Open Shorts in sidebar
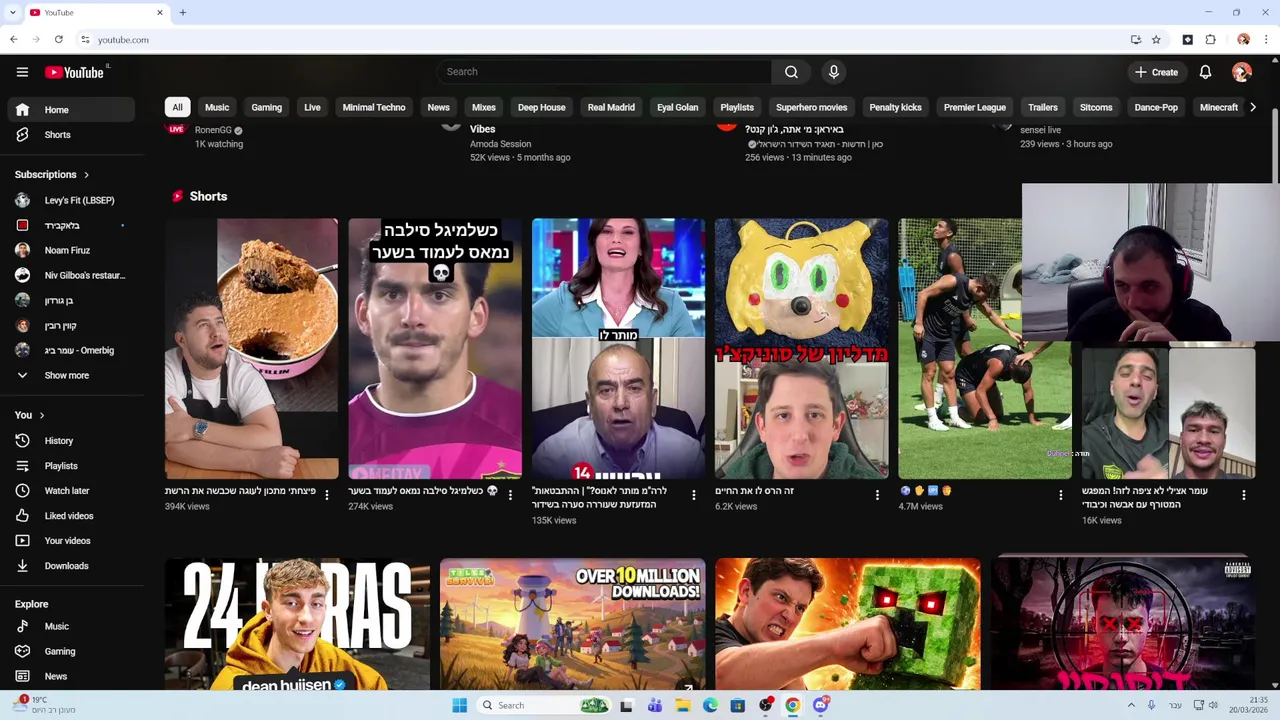1280x720 pixels. point(69,135)
